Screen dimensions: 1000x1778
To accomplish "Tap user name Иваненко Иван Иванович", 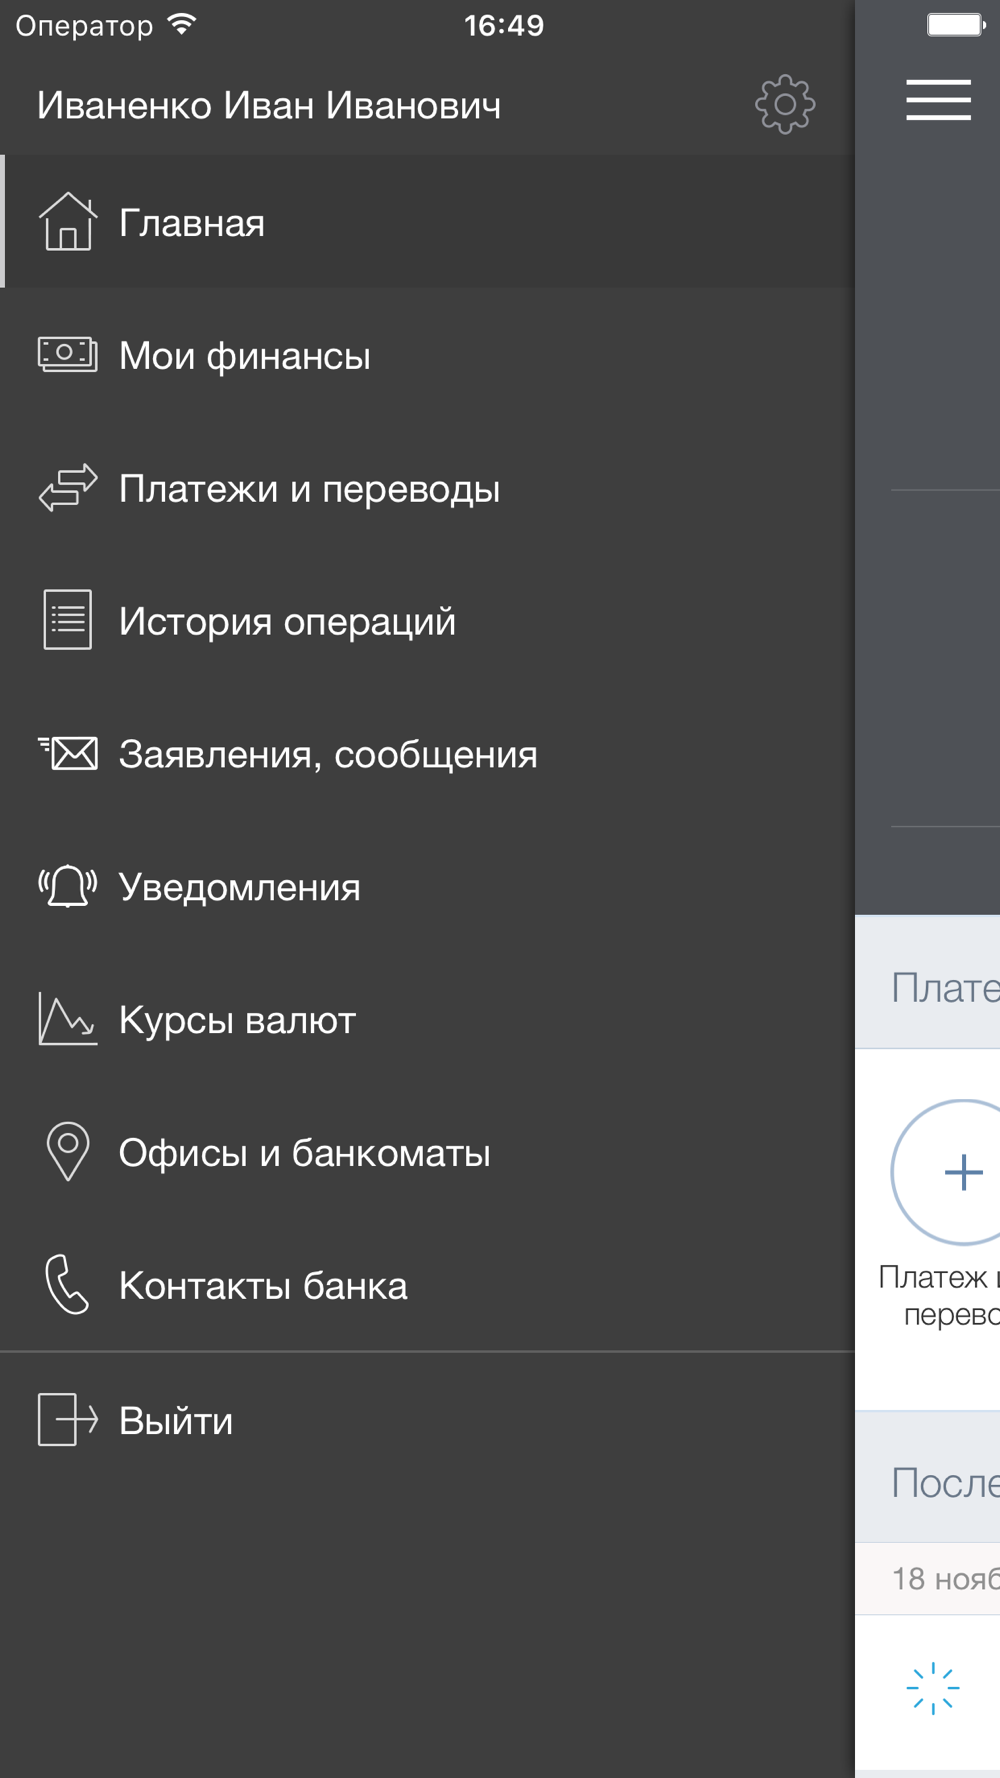I will coord(269,106).
